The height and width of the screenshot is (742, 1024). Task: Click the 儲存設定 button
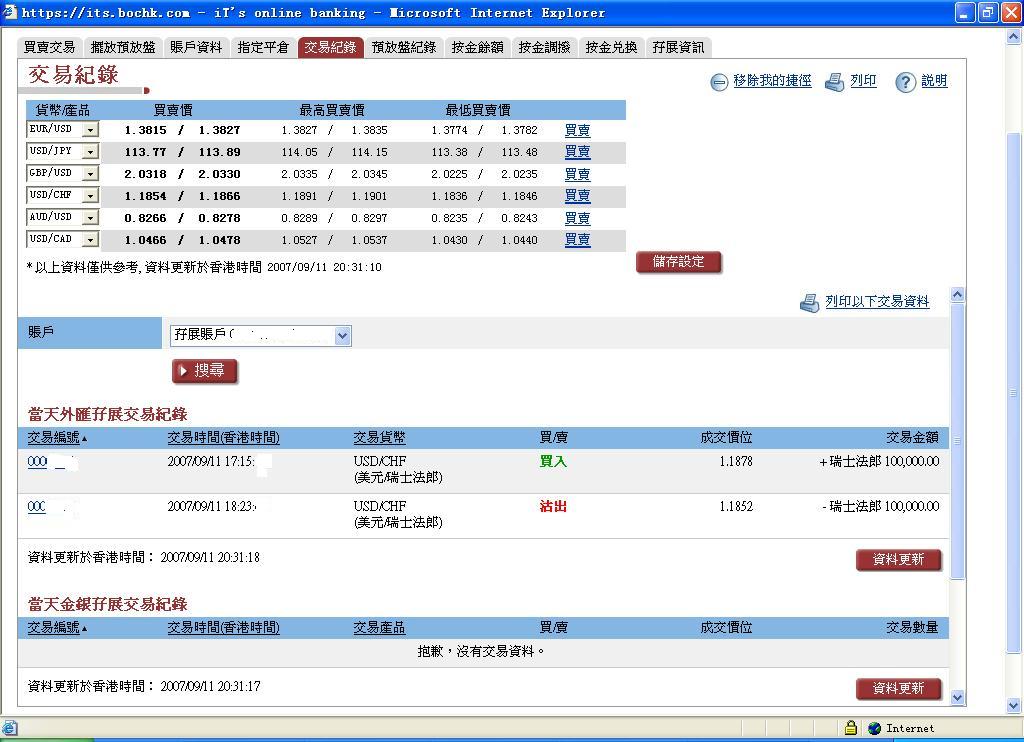(x=679, y=262)
